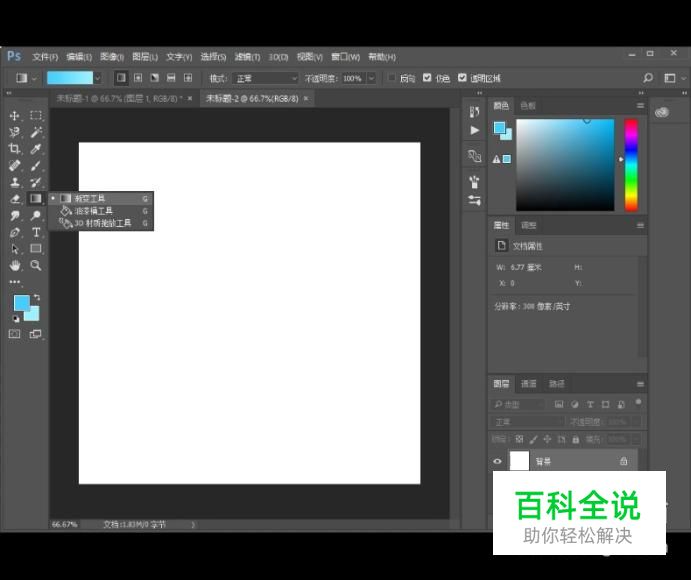Enable the Reverse (反向) checkbox
The height and width of the screenshot is (580, 691).
click(391, 78)
